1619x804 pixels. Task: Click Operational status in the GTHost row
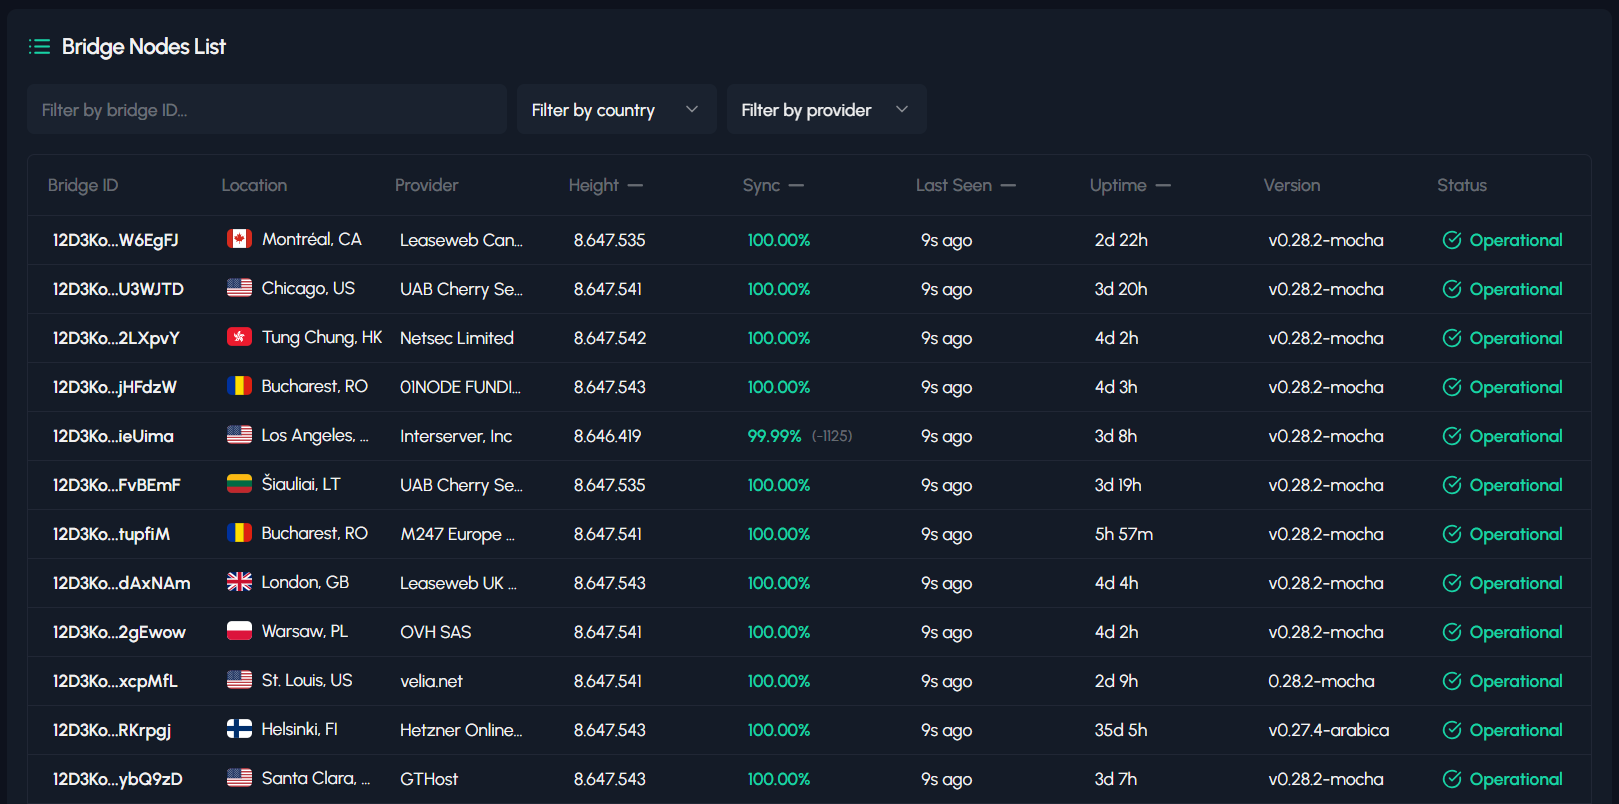tap(1502, 779)
